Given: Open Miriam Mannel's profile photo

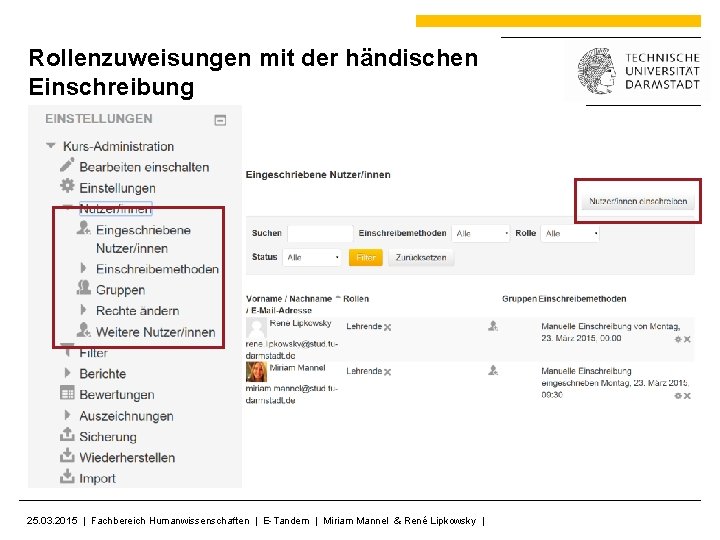Looking at the screenshot, I should pyautogui.click(x=256, y=372).
